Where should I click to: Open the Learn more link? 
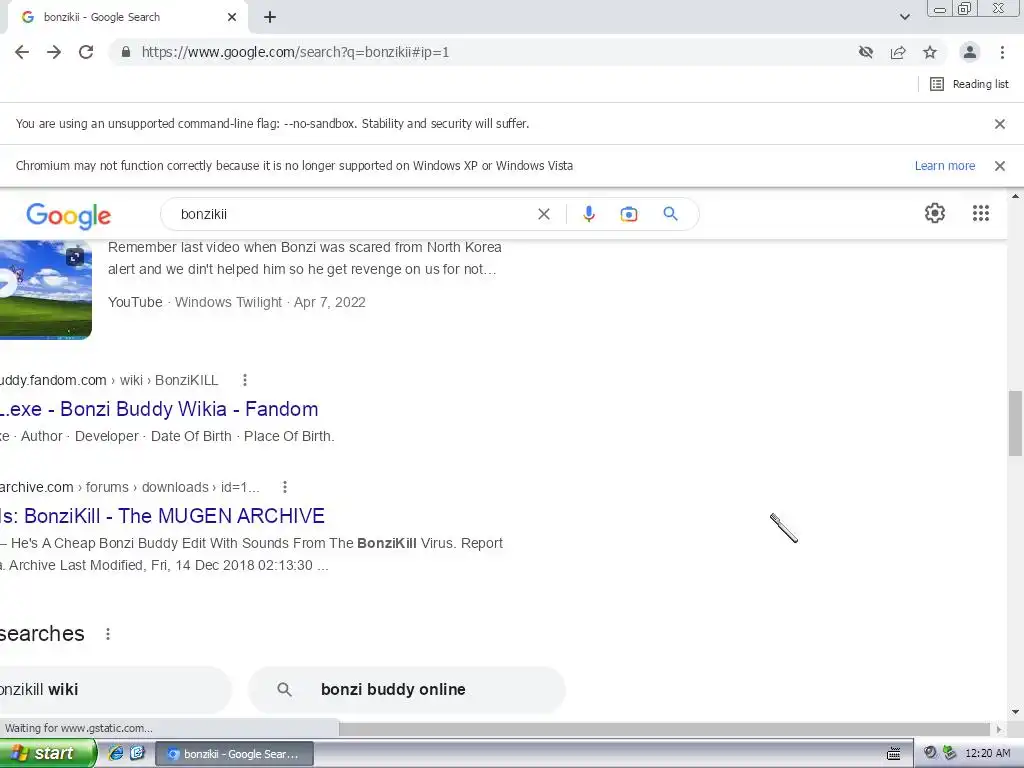click(x=944, y=166)
